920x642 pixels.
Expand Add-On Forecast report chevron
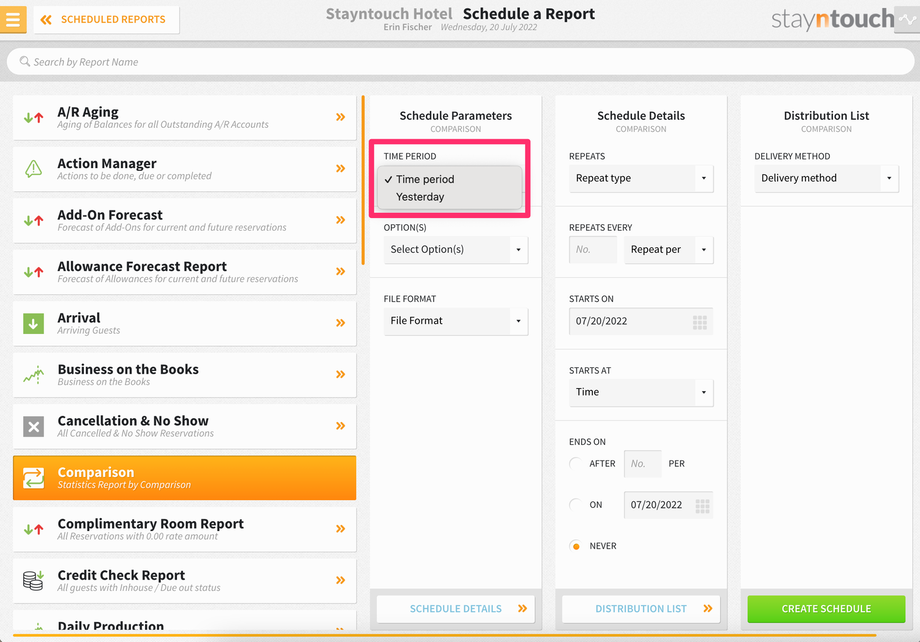click(x=340, y=220)
